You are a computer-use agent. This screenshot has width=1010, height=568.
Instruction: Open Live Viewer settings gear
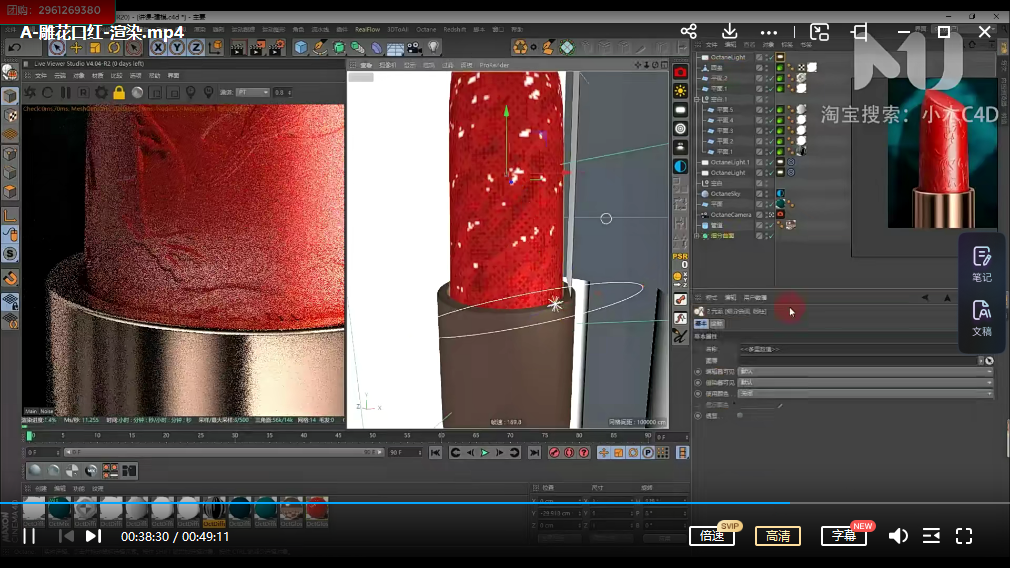[101, 93]
